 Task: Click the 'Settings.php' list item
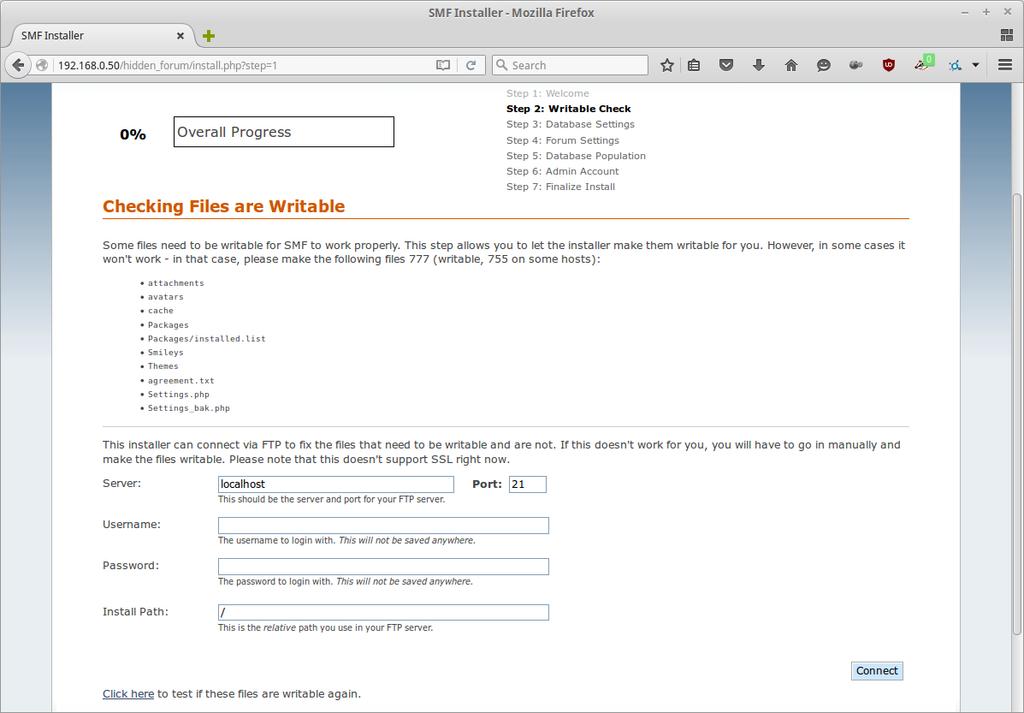point(178,394)
